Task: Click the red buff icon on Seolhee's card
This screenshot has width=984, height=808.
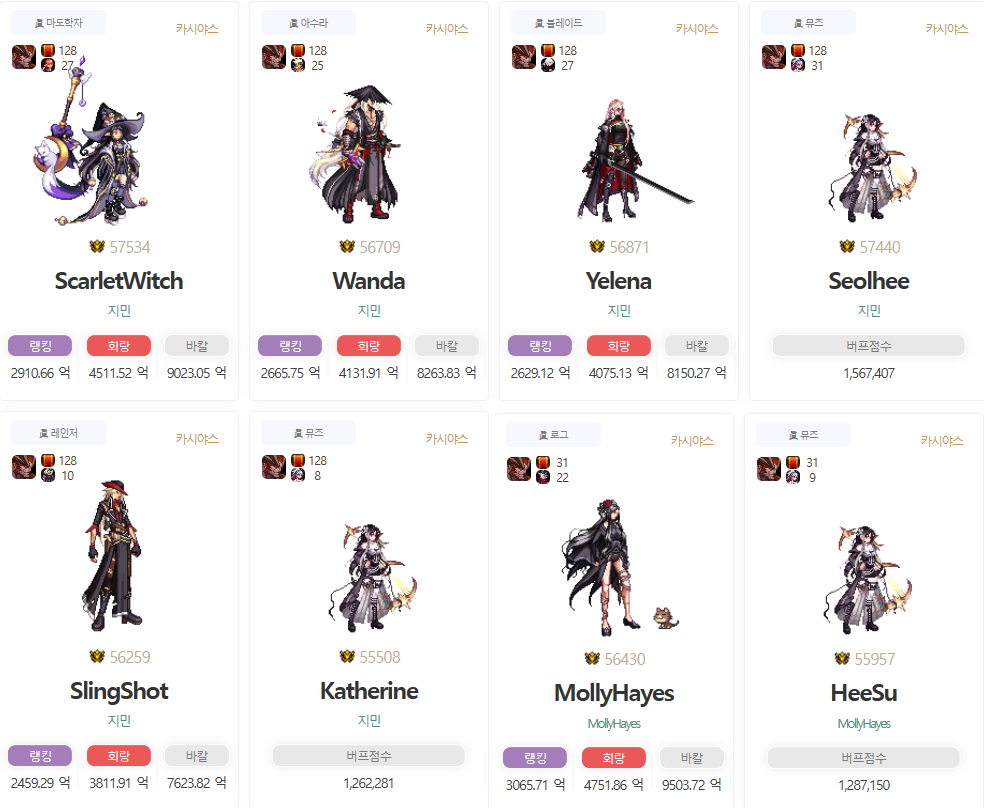Action: (798, 50)
